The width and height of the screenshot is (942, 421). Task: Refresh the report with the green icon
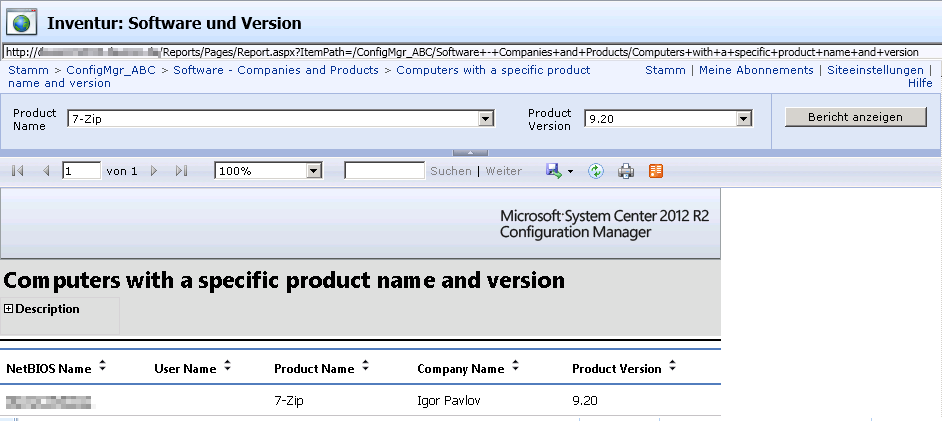tap(596, 171)
